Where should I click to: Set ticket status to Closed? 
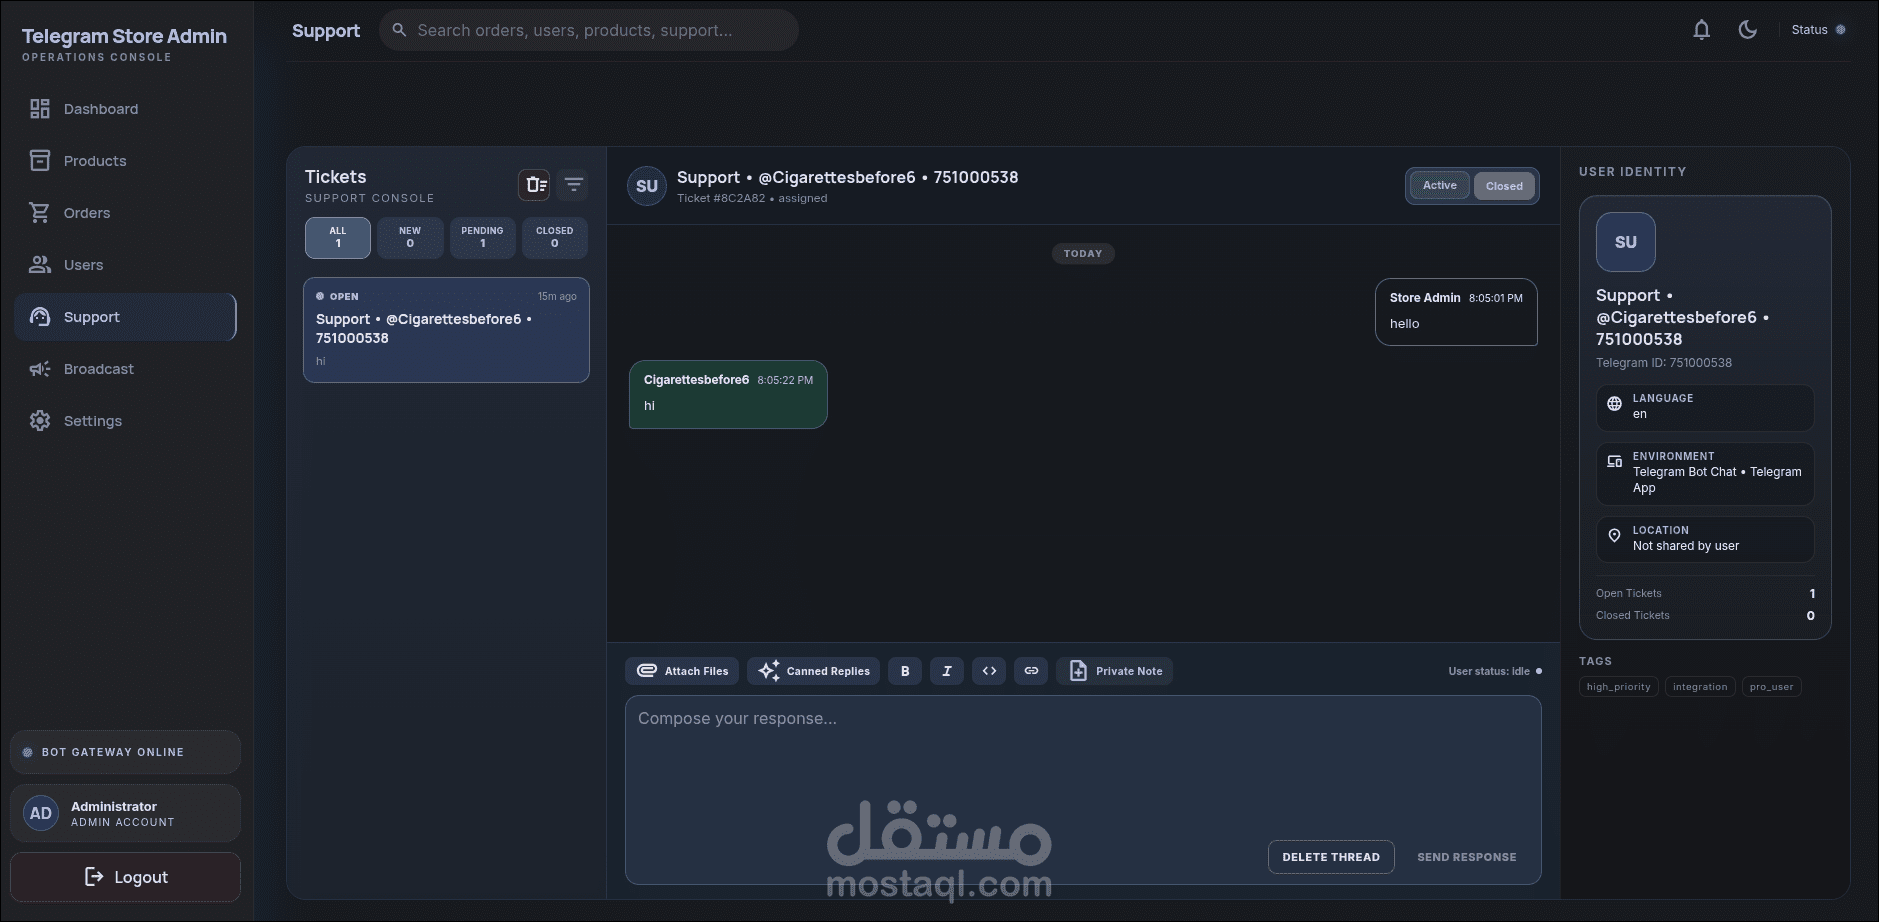(1504, 186)
